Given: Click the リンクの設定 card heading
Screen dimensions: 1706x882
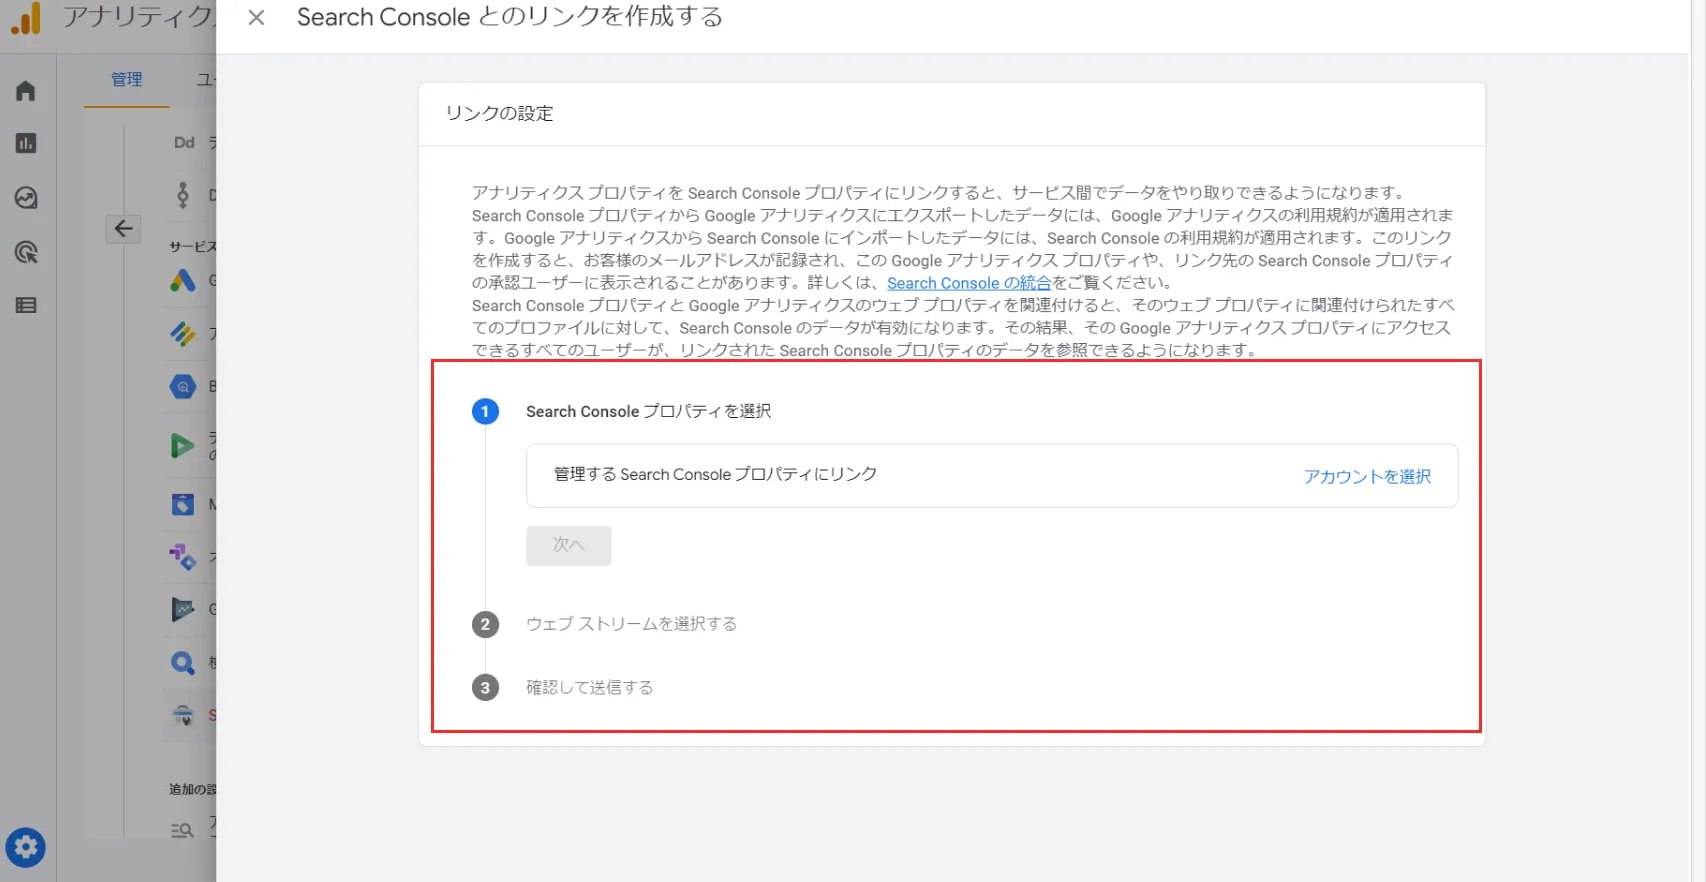Looking at the screenshot, I should 499,113.
